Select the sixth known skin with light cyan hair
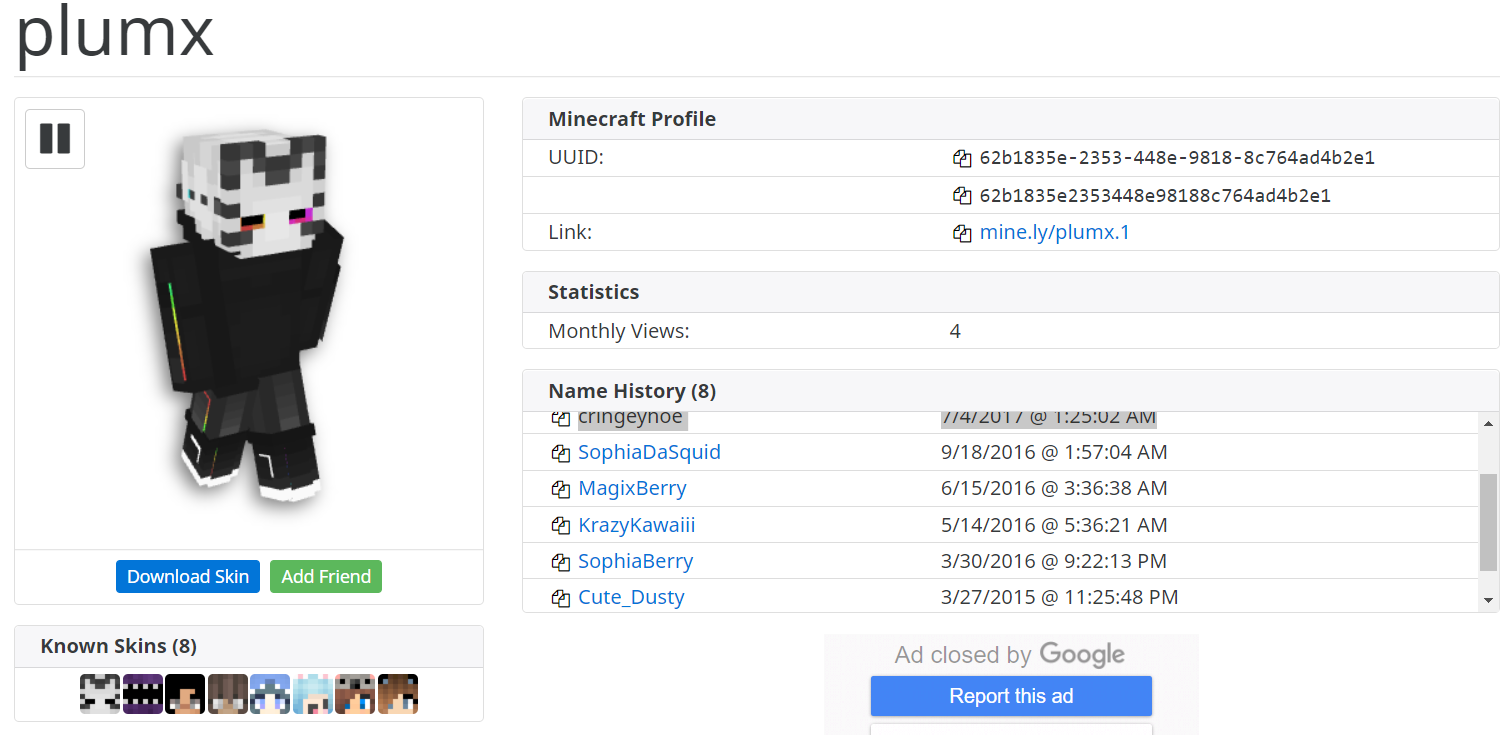 tap(313, 694)
